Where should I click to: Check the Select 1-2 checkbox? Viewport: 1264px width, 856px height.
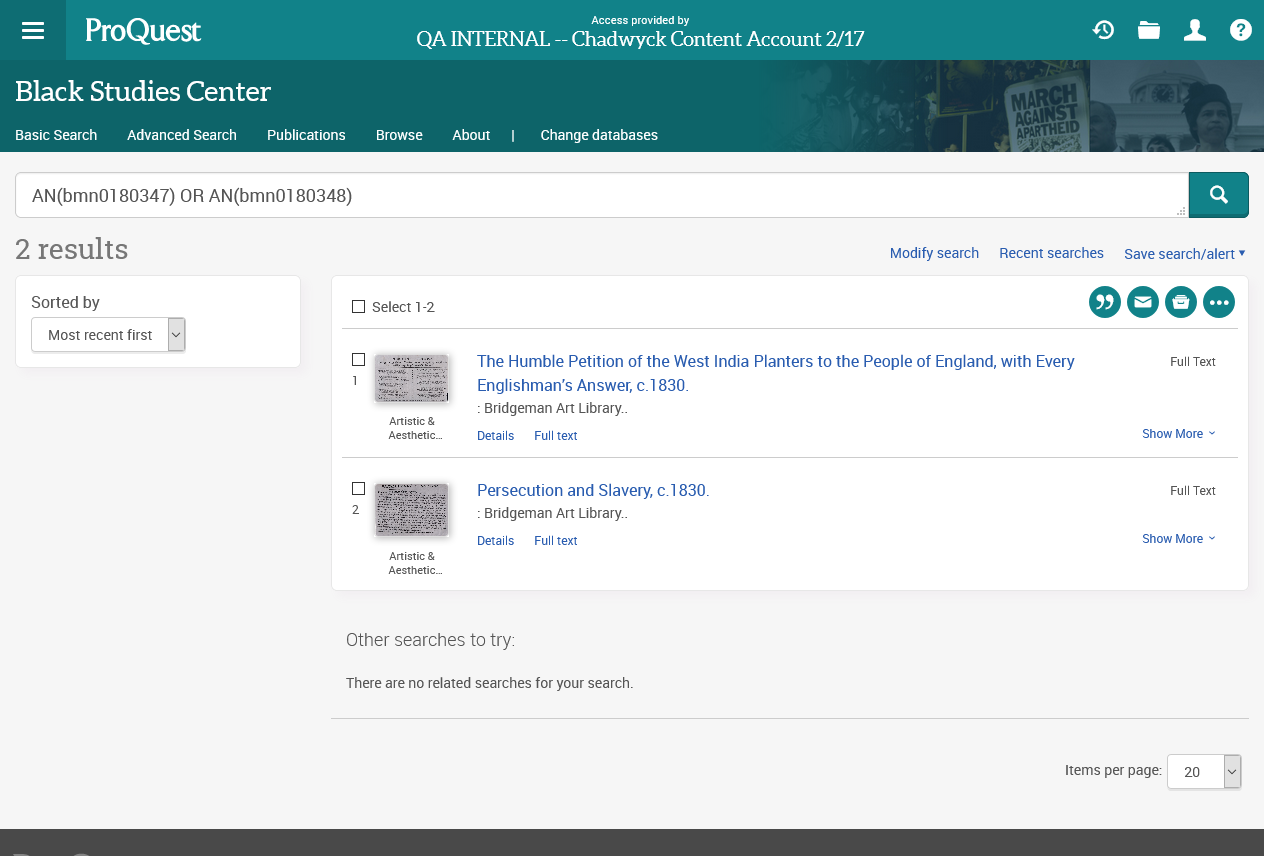point(358,307)
